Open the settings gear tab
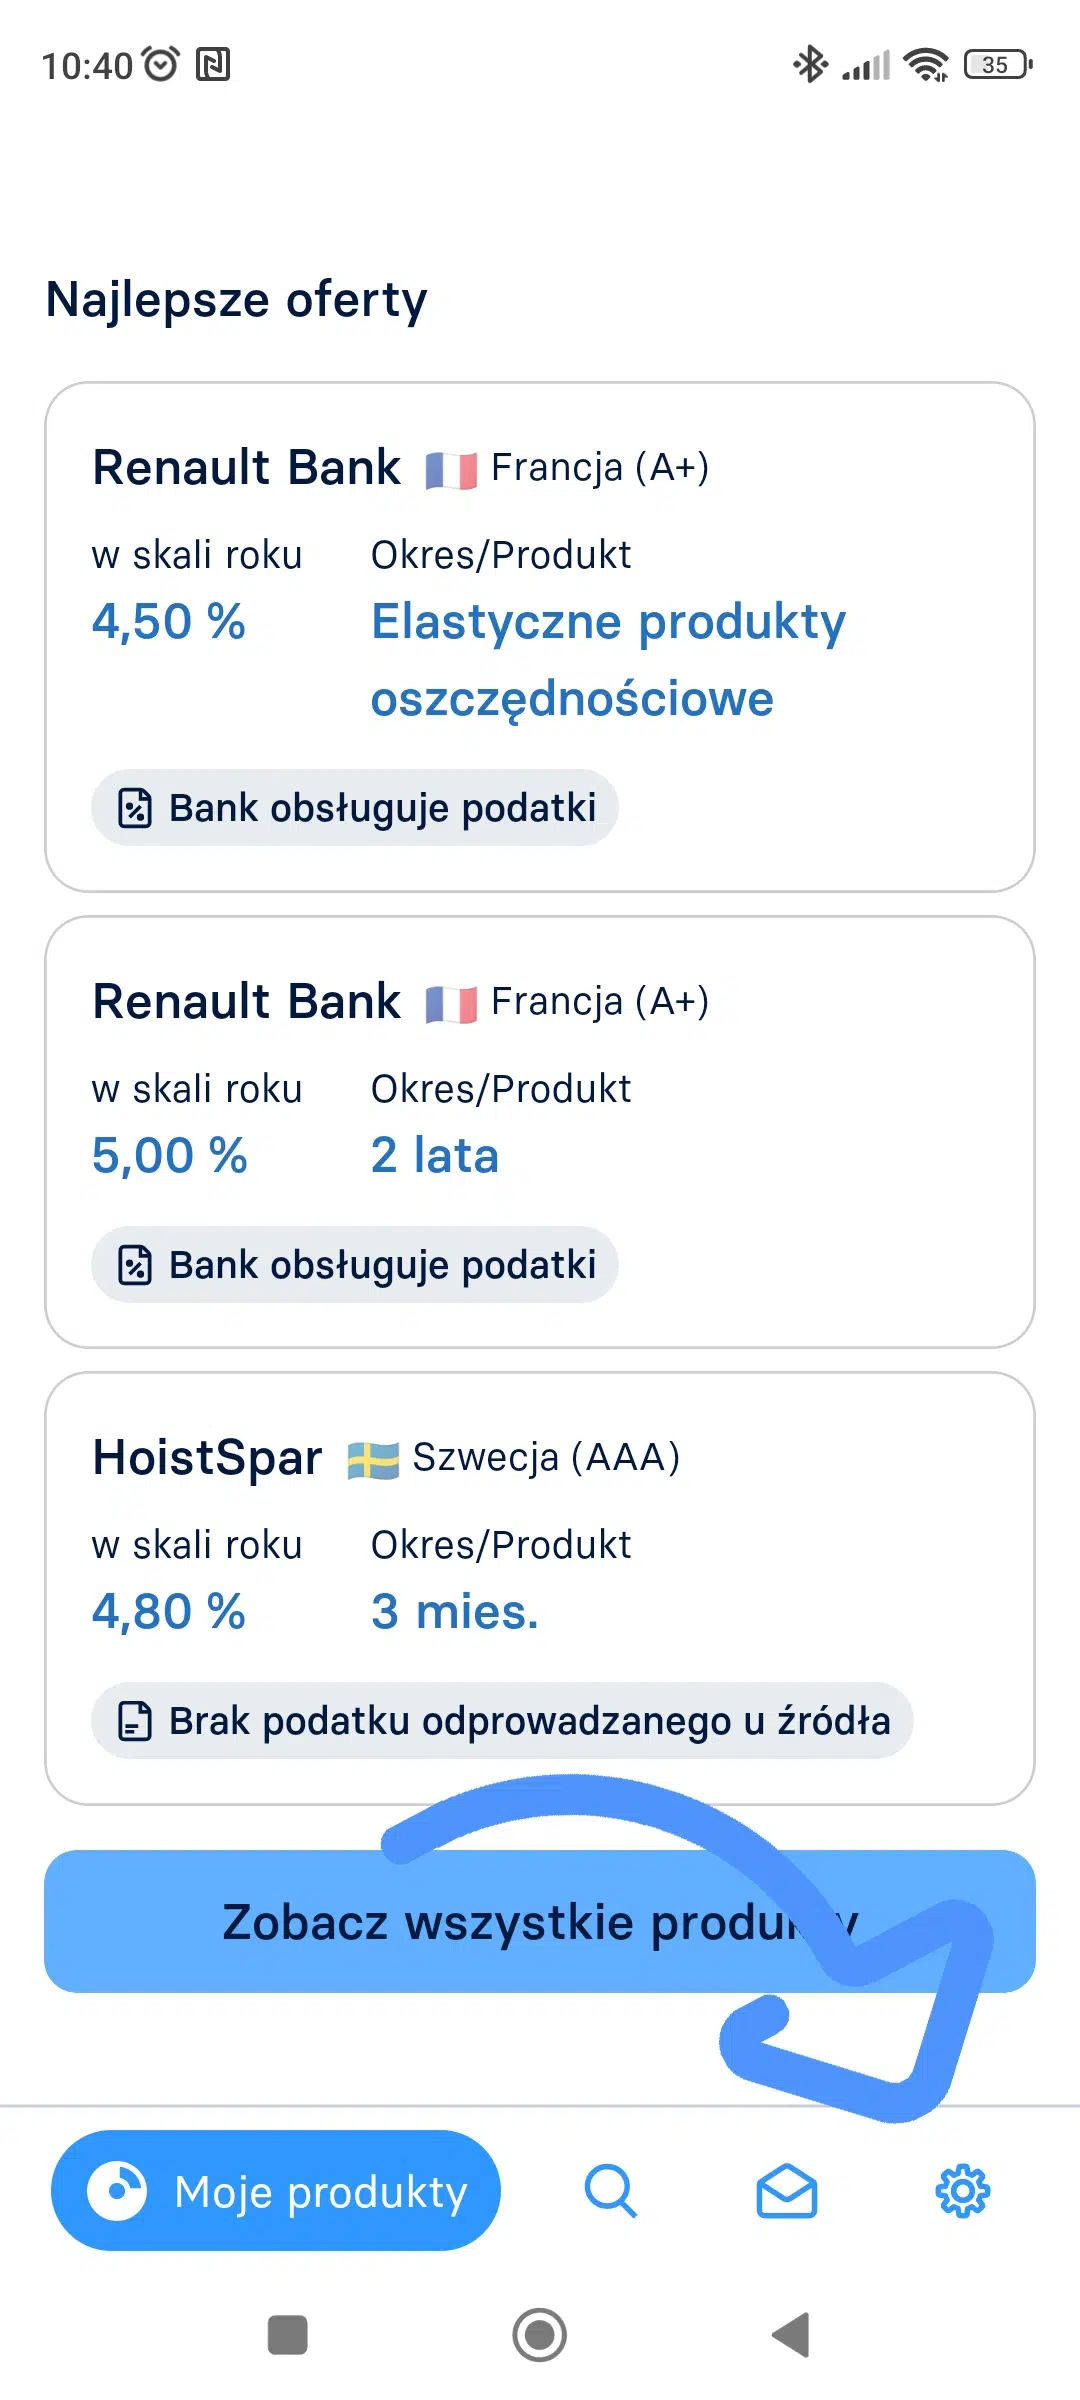 (962, 2191)
